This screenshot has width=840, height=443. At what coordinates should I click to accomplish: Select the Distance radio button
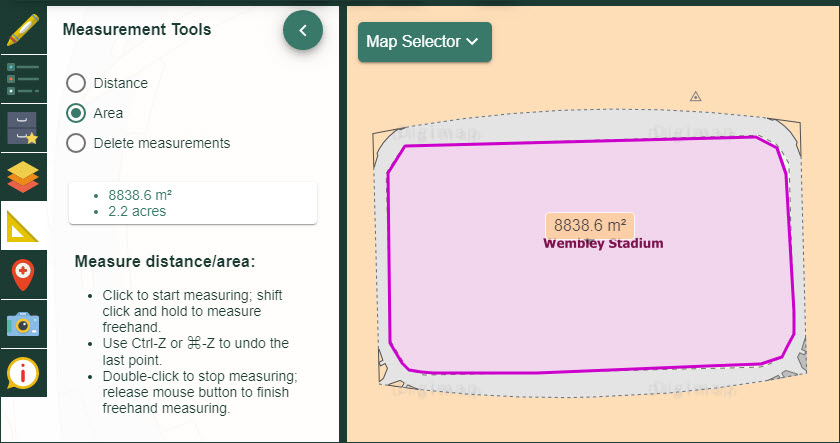tap(75, 83)
